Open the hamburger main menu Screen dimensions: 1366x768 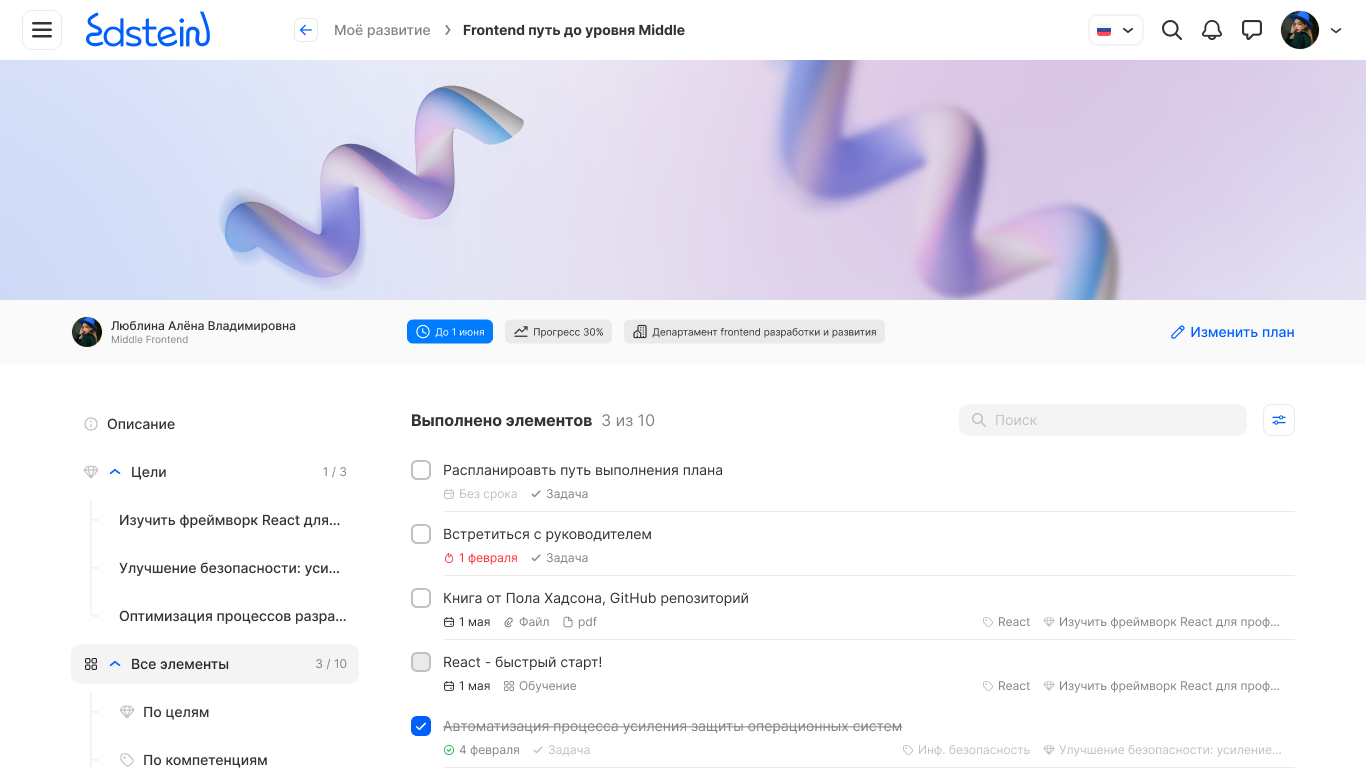(42, 30)
